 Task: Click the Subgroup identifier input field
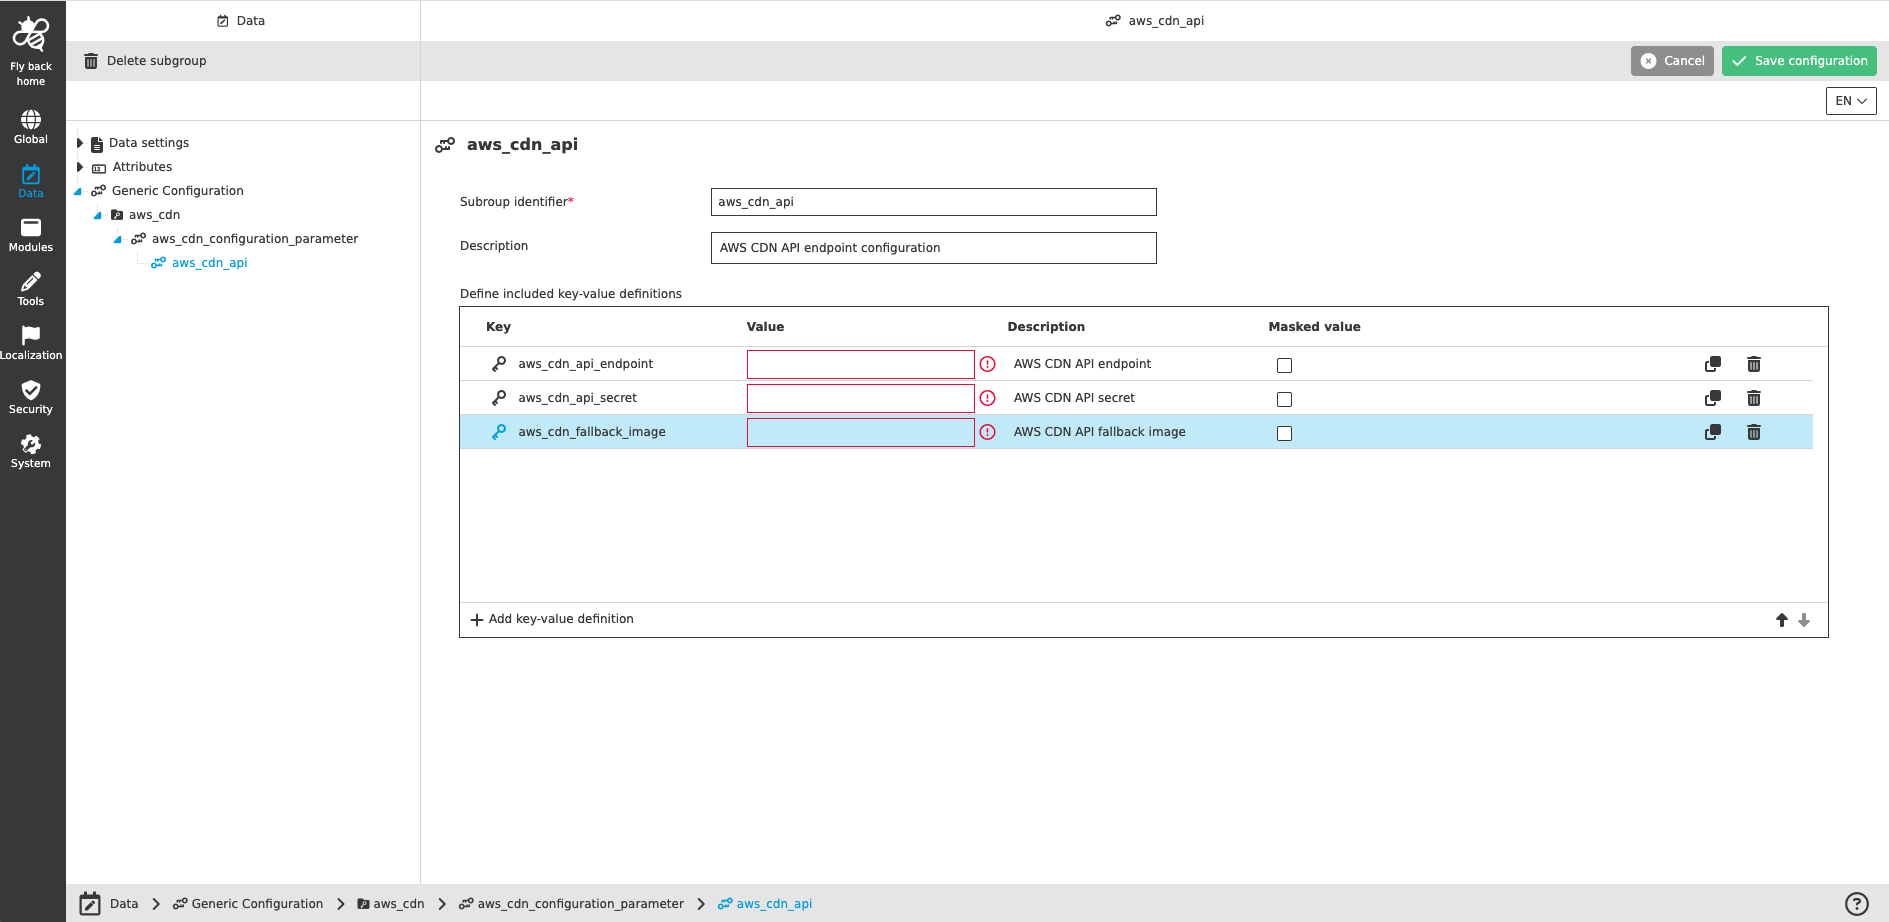[932, 201]
